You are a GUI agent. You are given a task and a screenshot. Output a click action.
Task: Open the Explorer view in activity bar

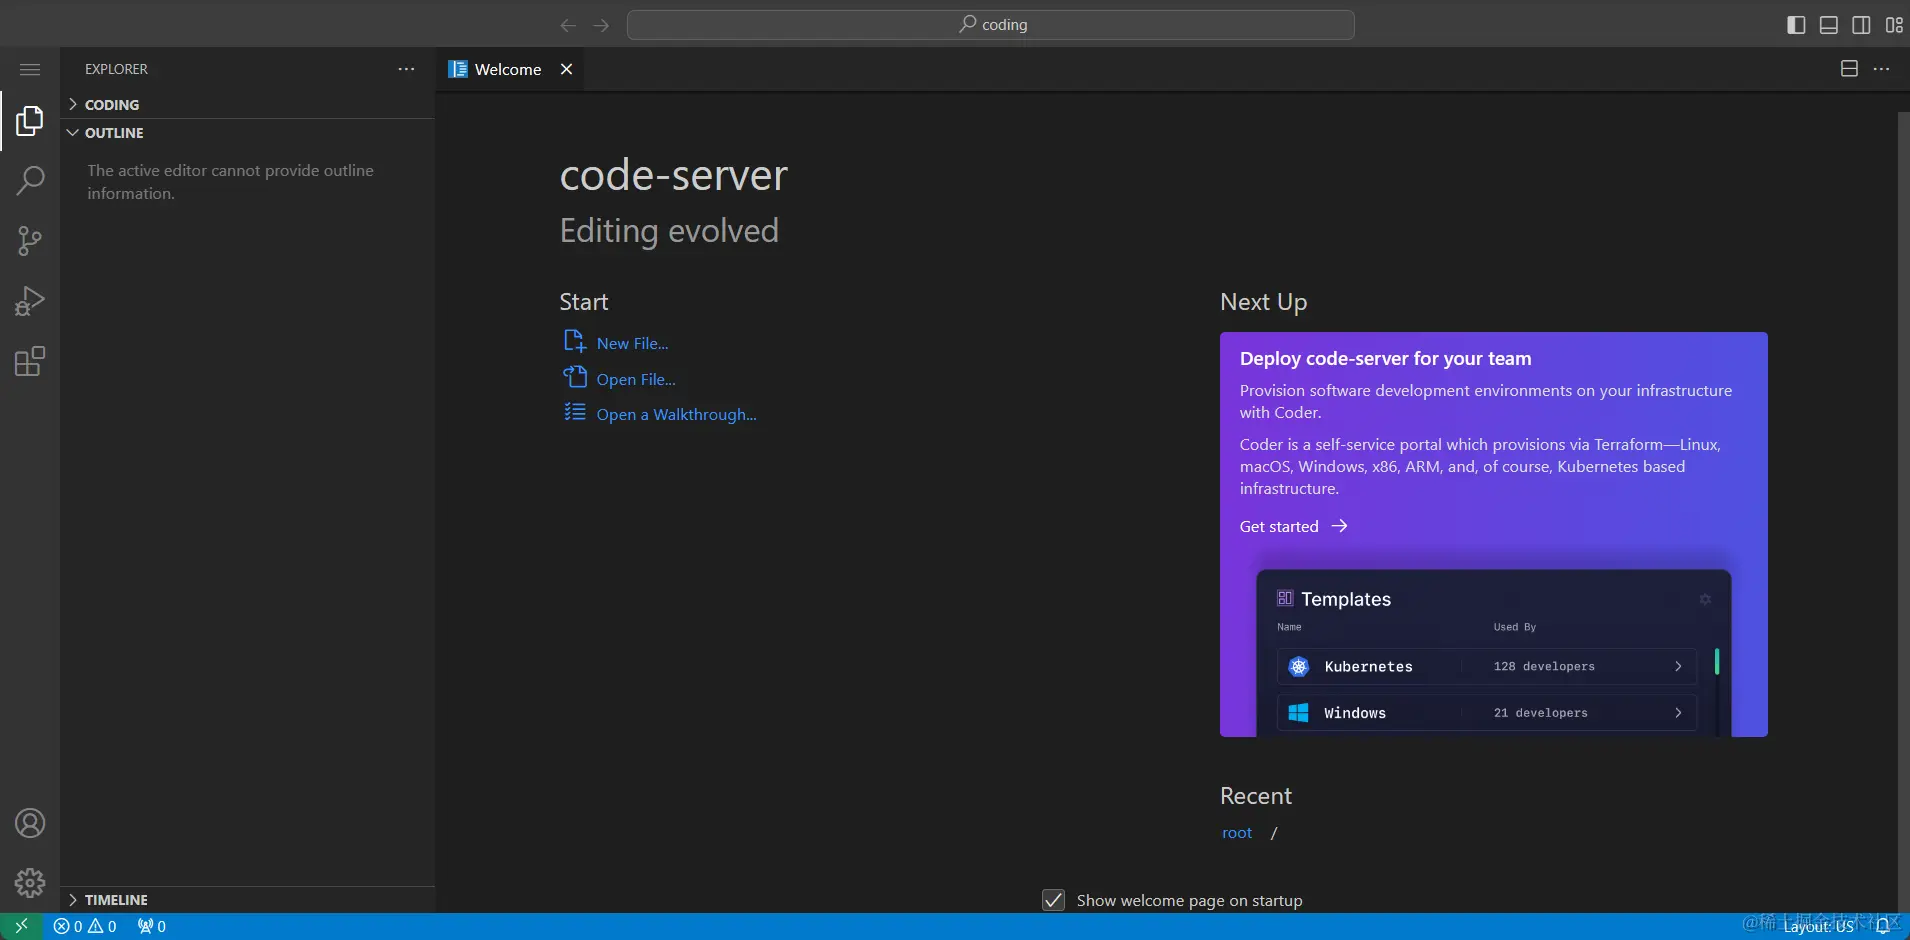point(30,121)
